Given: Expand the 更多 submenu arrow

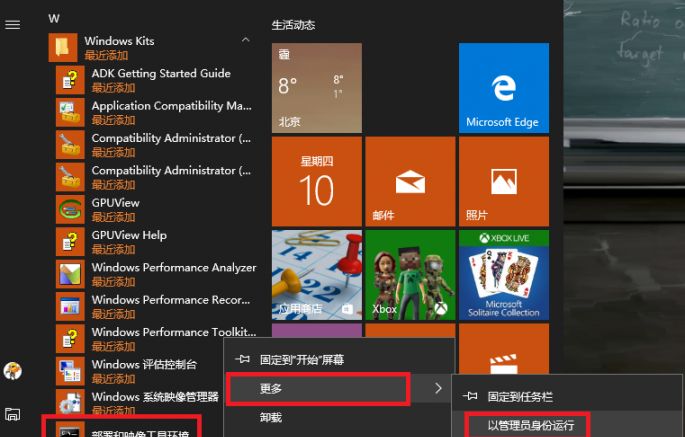Looking at the screenshot, I should tap(438, 388).
